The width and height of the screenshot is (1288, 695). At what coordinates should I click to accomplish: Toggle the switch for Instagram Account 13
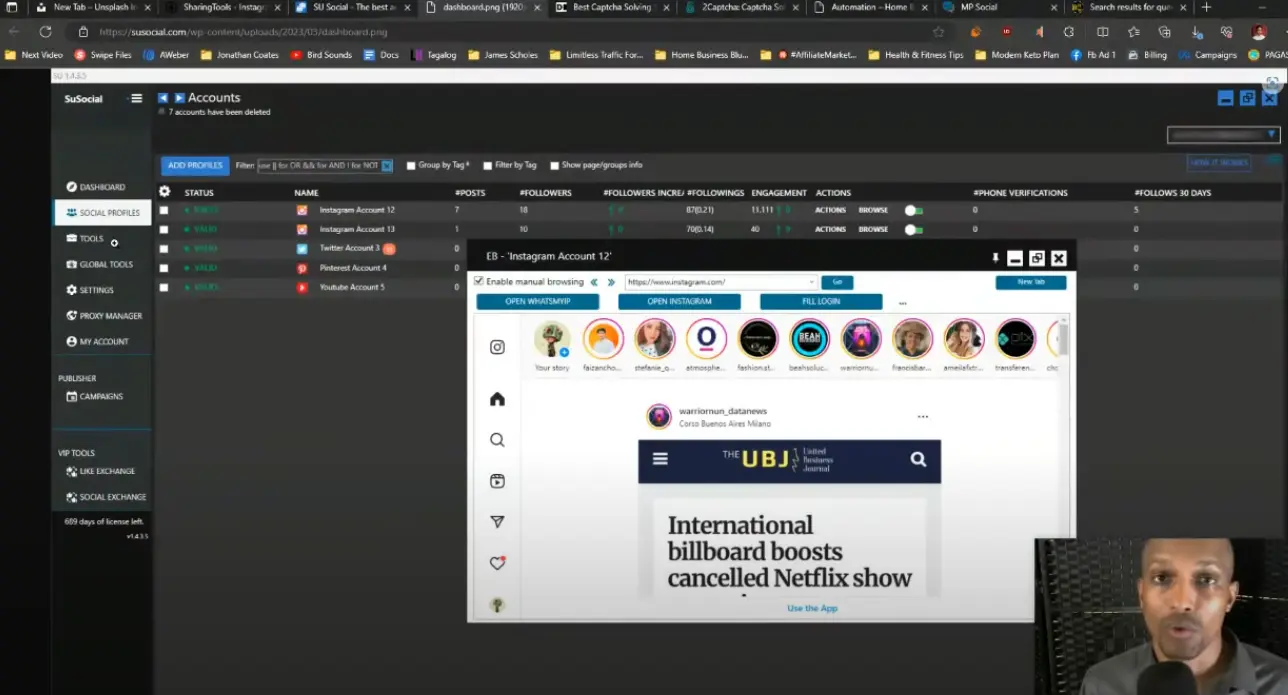tap(912, 229)
